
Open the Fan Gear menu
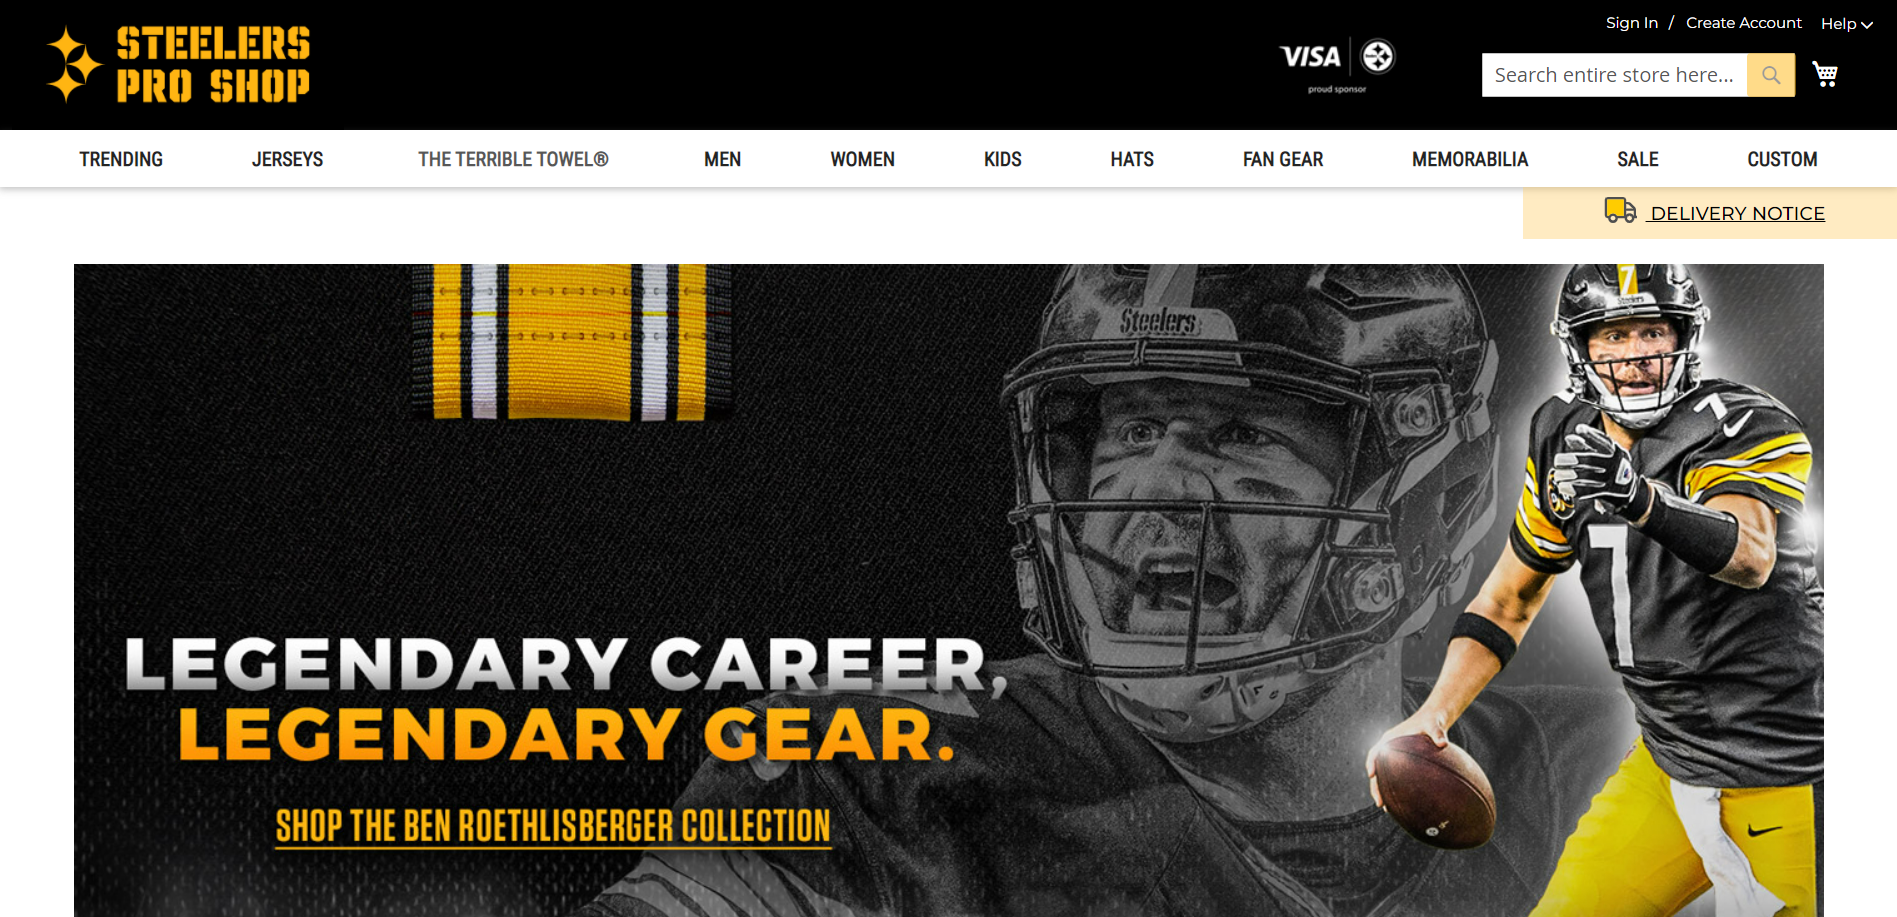[1283, 159]
